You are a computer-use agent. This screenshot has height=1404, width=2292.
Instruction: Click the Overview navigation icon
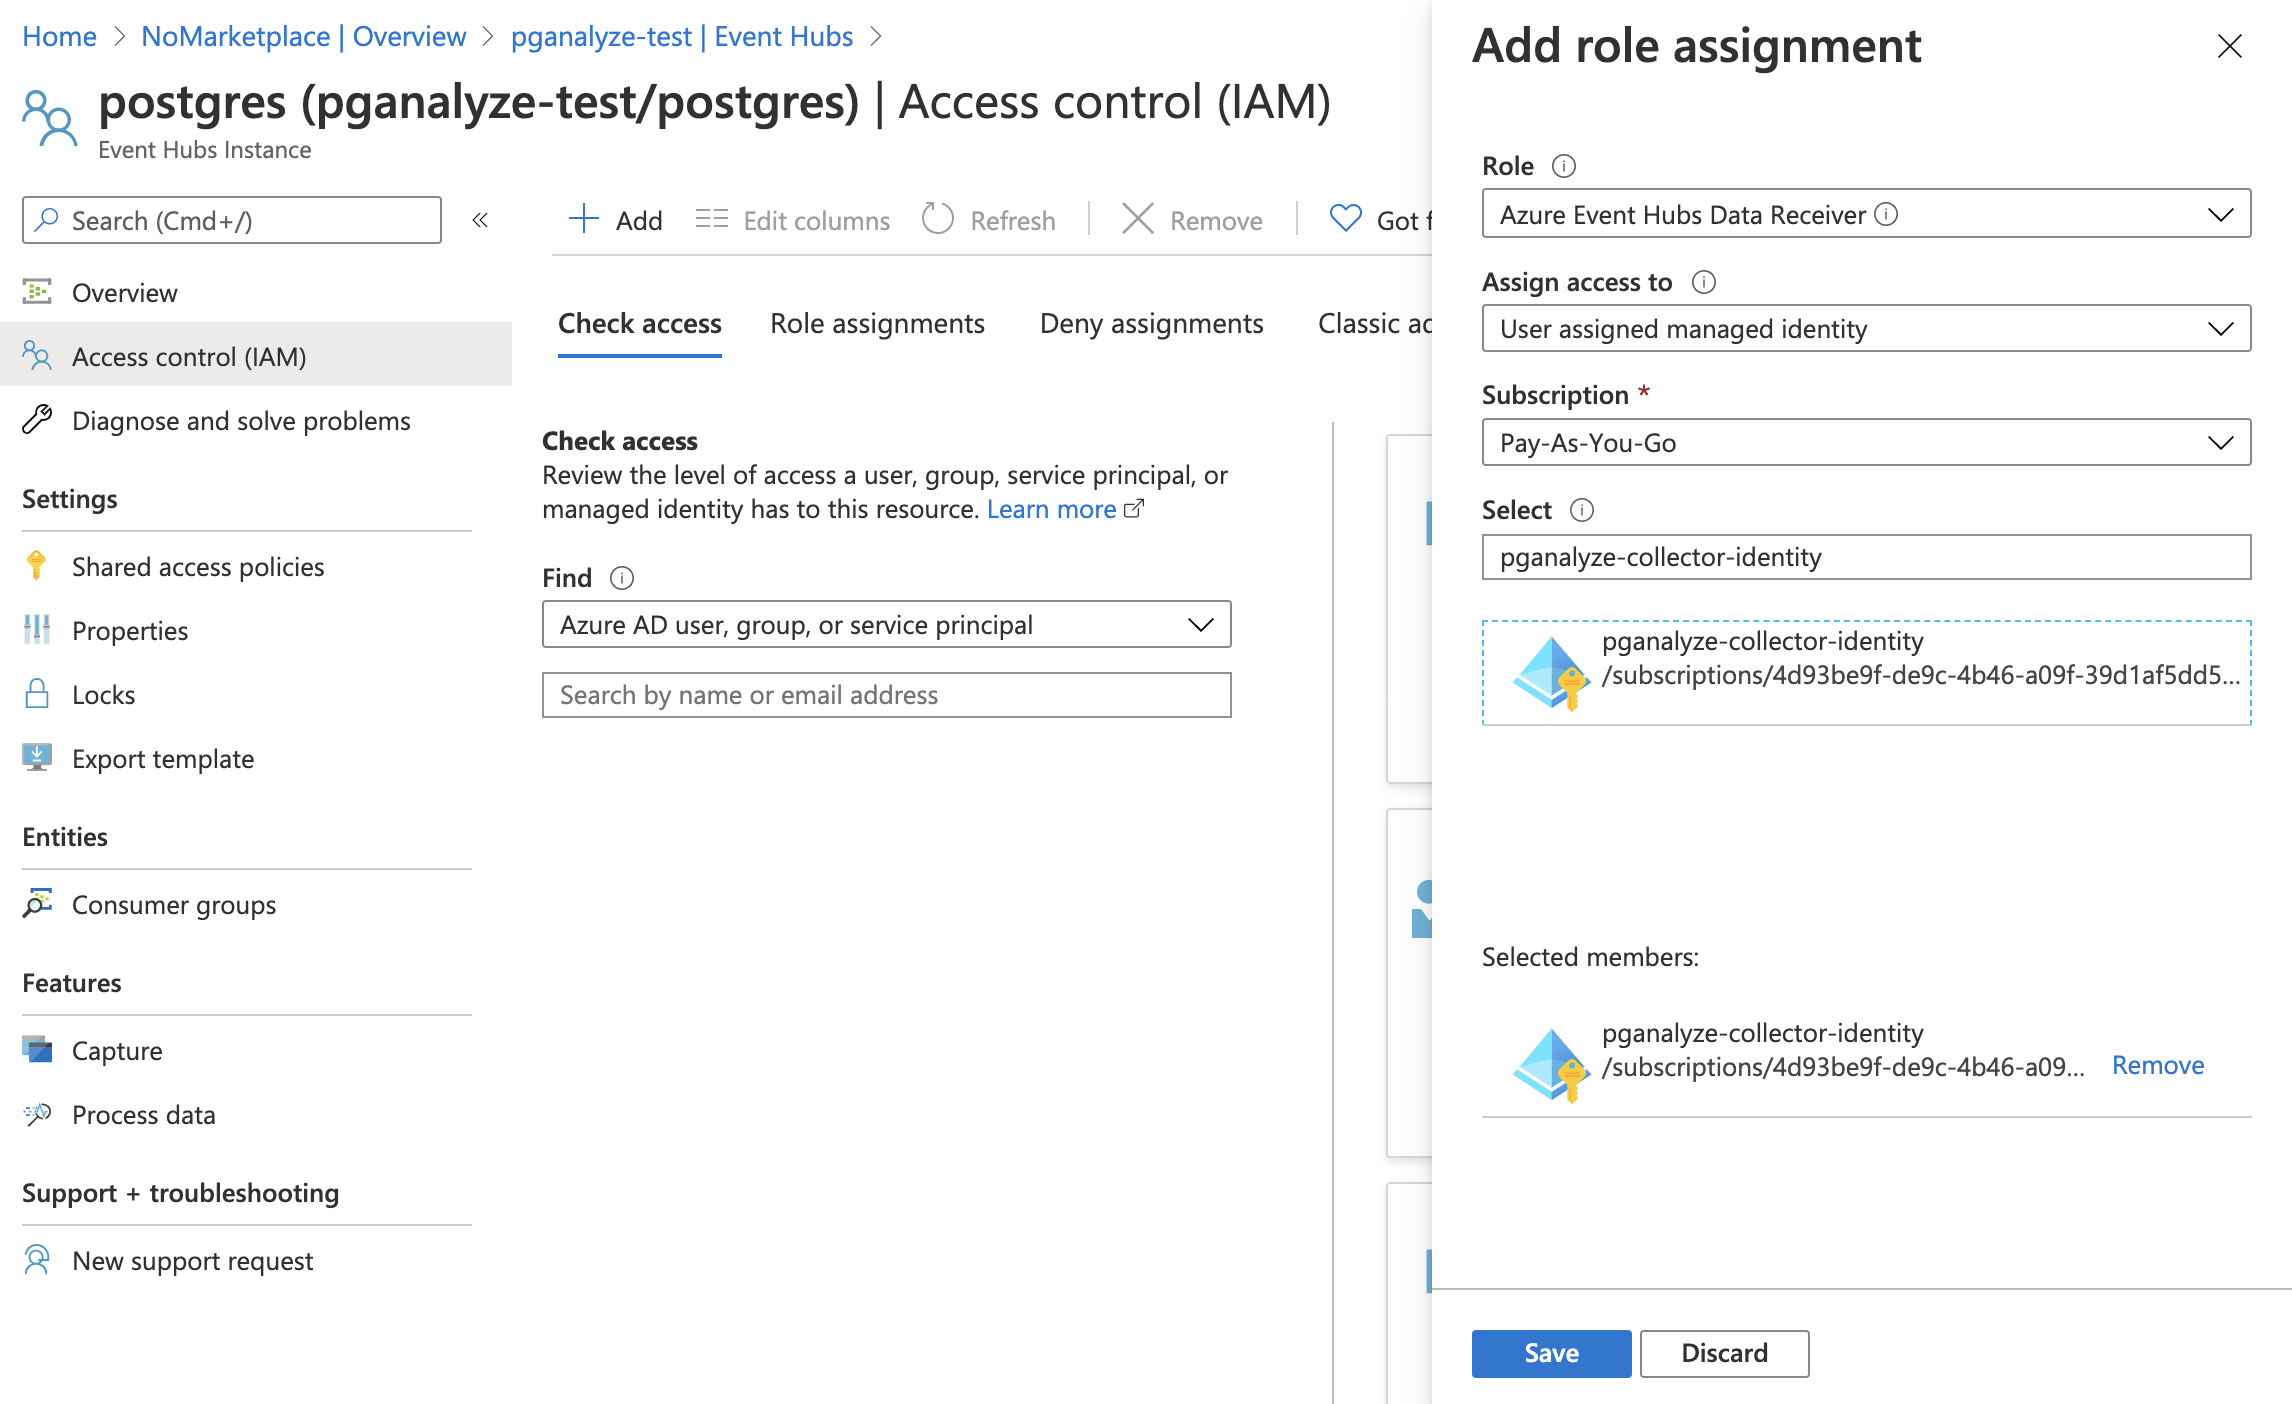(36, 293)
